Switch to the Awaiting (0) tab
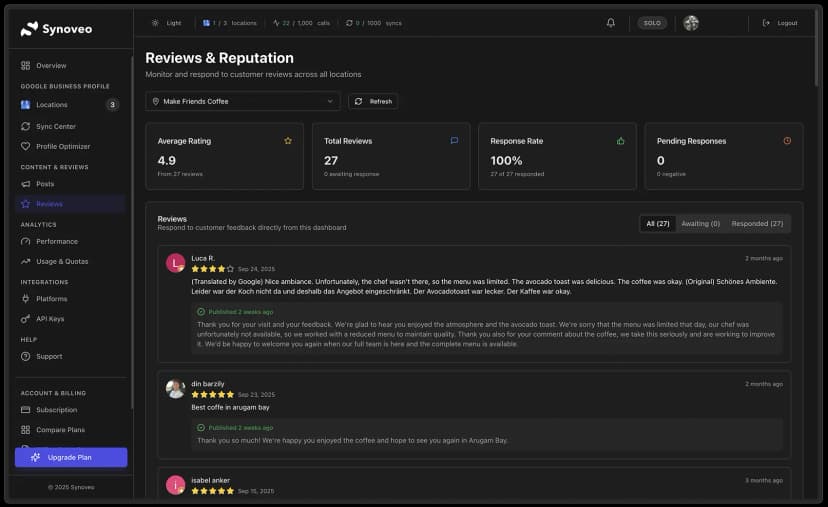 coord(700,224)
